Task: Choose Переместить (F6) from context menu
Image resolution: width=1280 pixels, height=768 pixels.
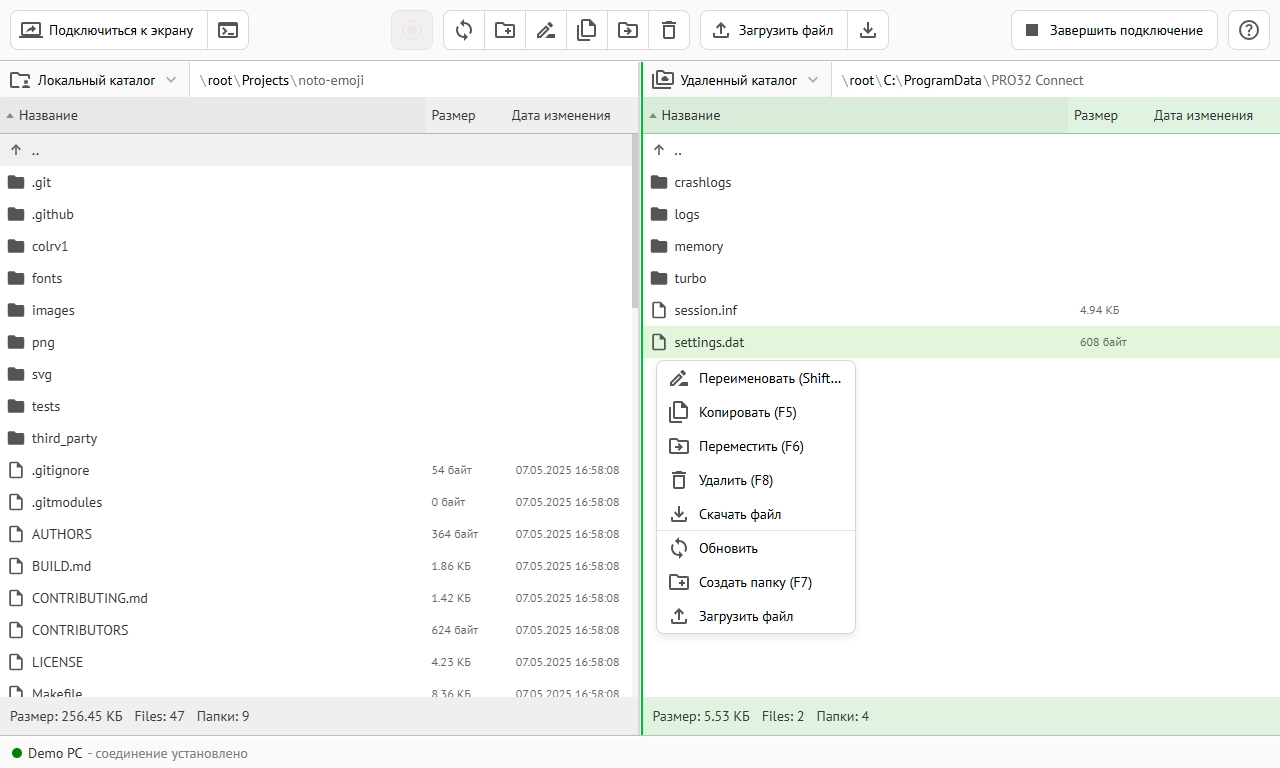Action: point(756,446)
